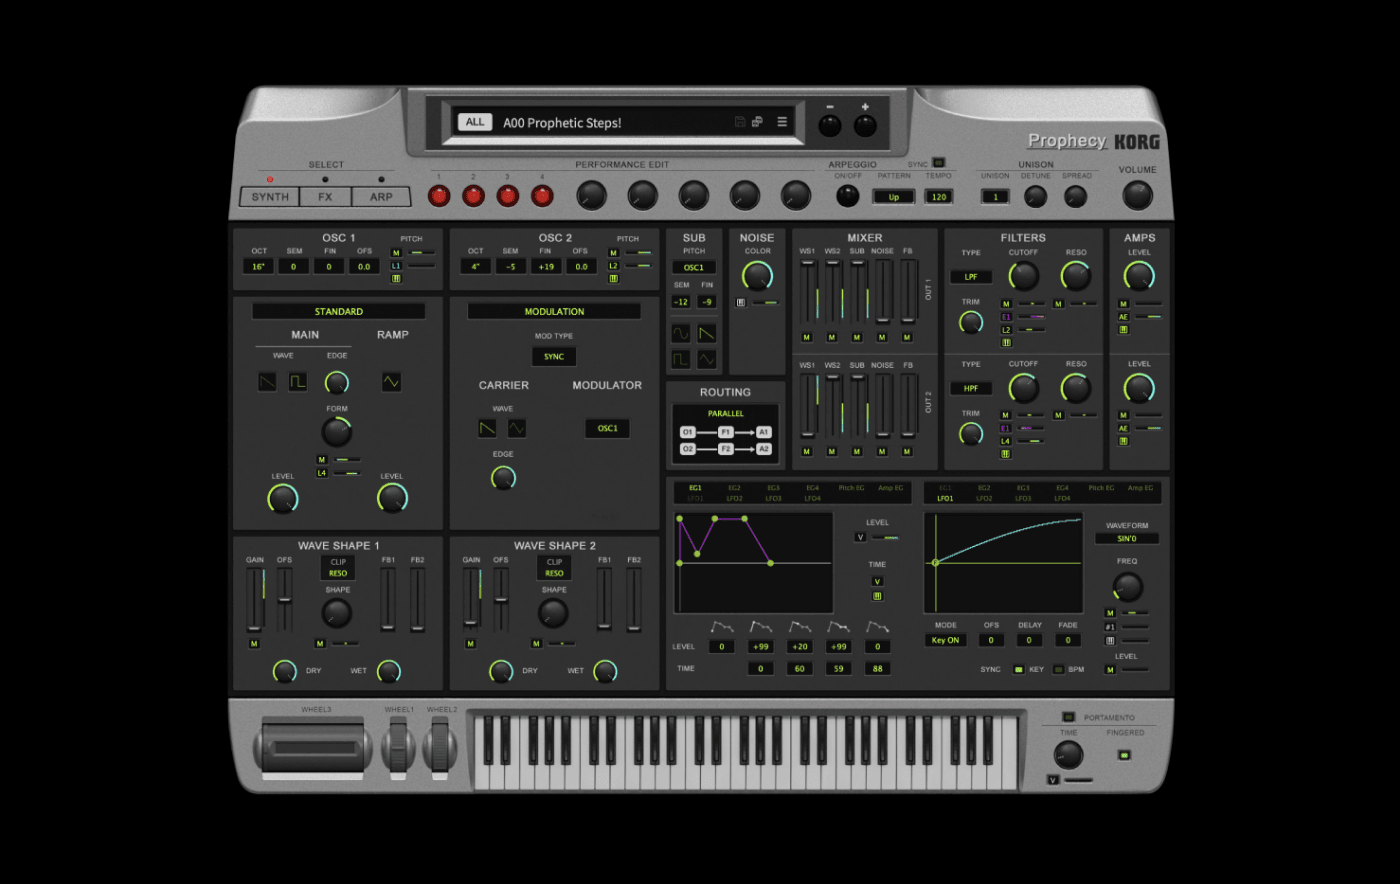Image resolution: width=1400 pixels, height=884 pixels.
Task: Click the OUT 1 WS1 mixer M button
Action: point(806,337)
